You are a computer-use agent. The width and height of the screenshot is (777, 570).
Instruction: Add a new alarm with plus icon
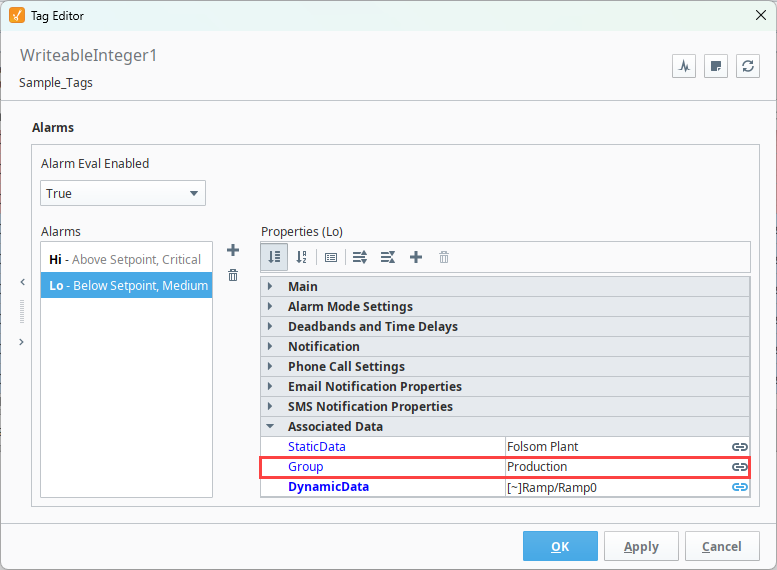point(233,250)
